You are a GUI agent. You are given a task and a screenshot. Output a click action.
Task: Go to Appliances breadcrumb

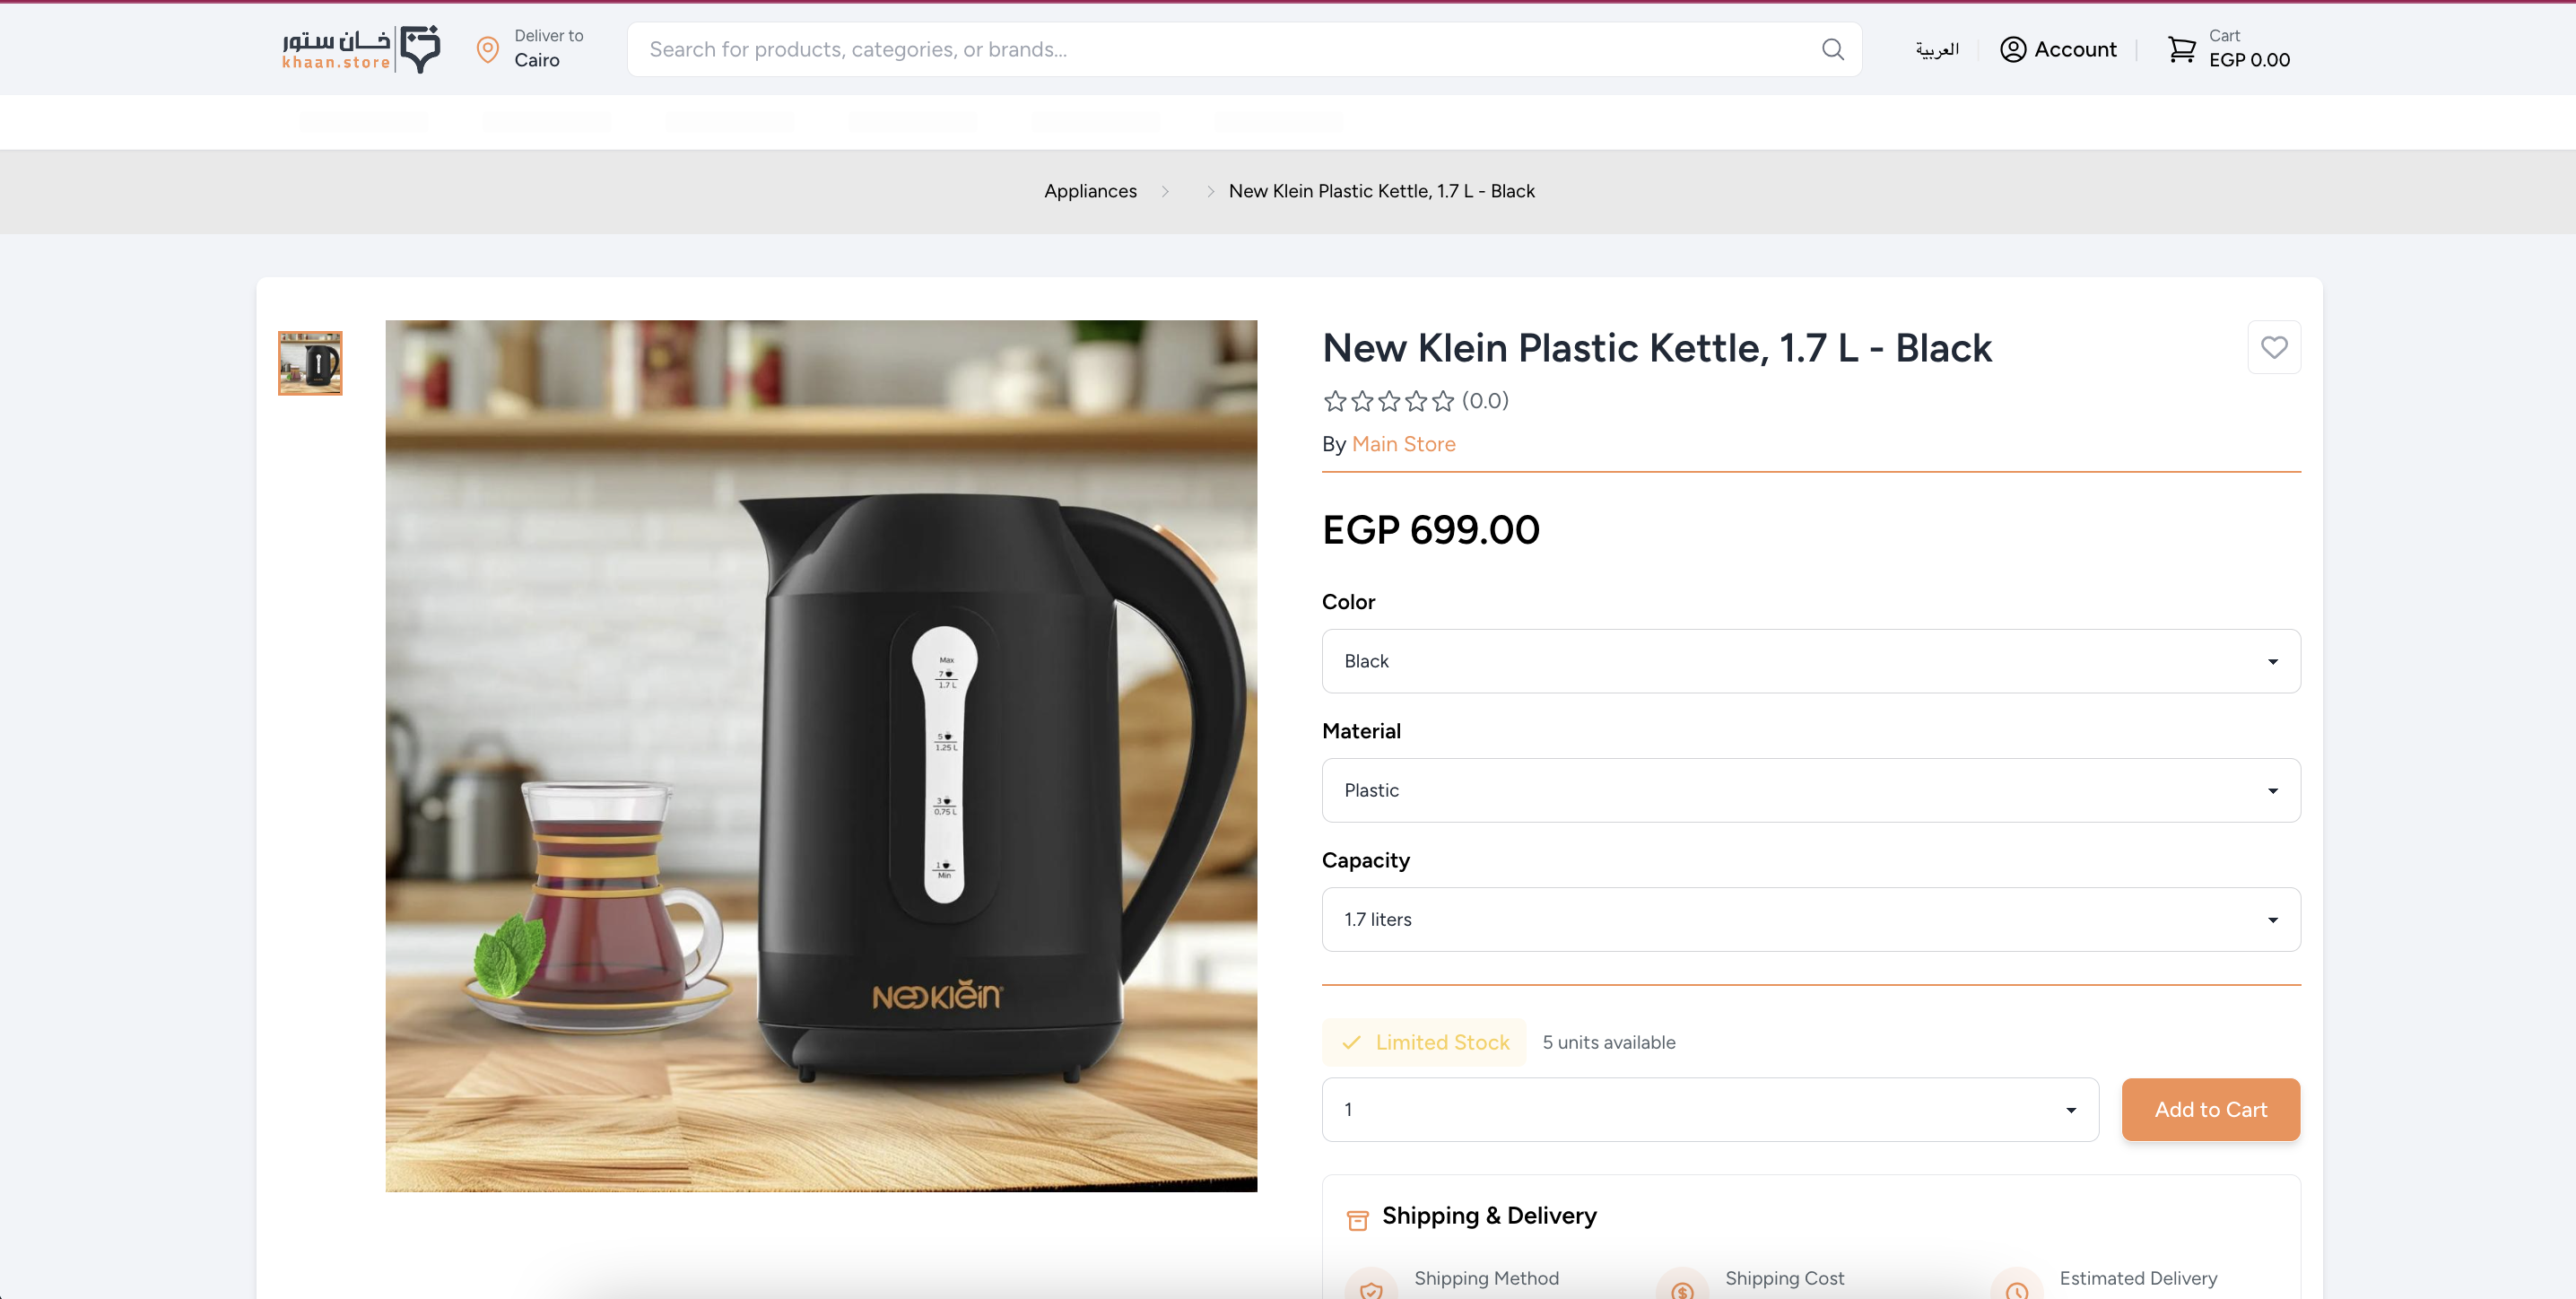point(1090,191)
